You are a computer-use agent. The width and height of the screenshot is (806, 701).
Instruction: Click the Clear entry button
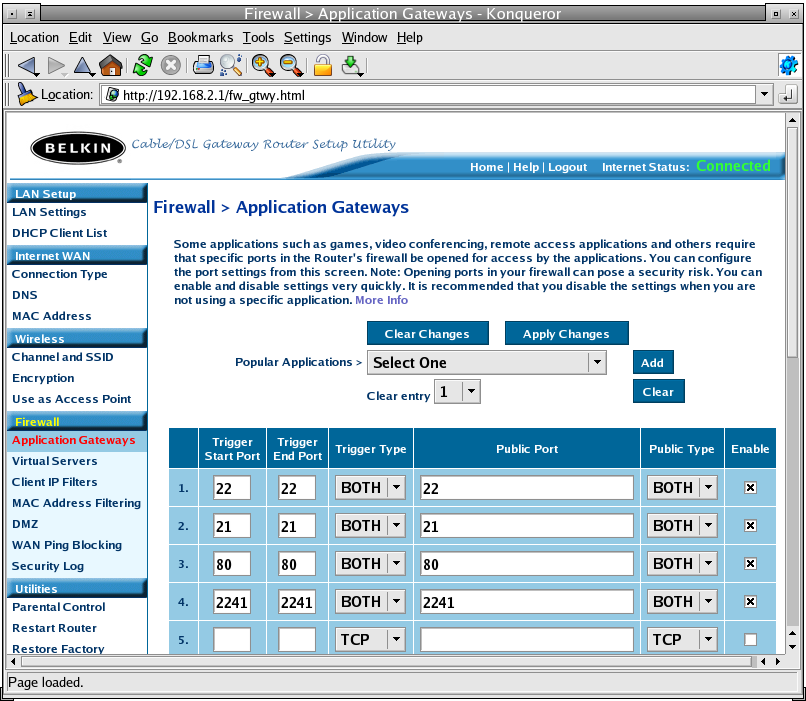(x=658, y=392)
